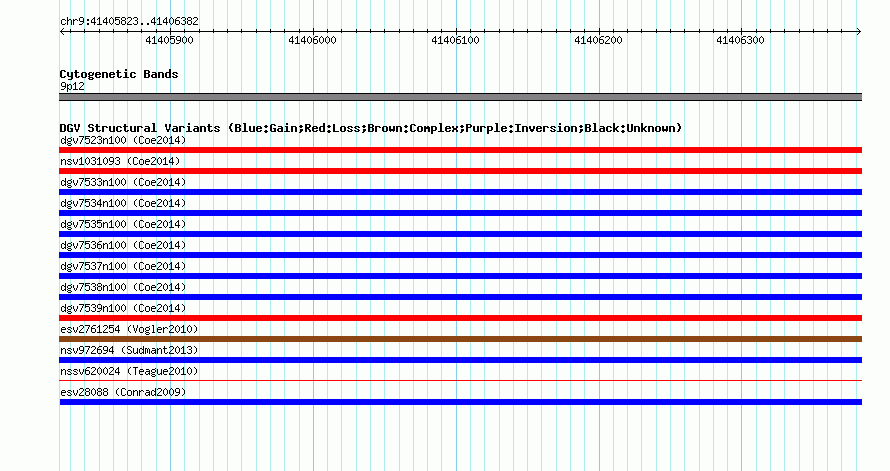Open the dgv7539n100 (Coe2014) label
The image size is (890, 471).
click(x=123, y=308)
